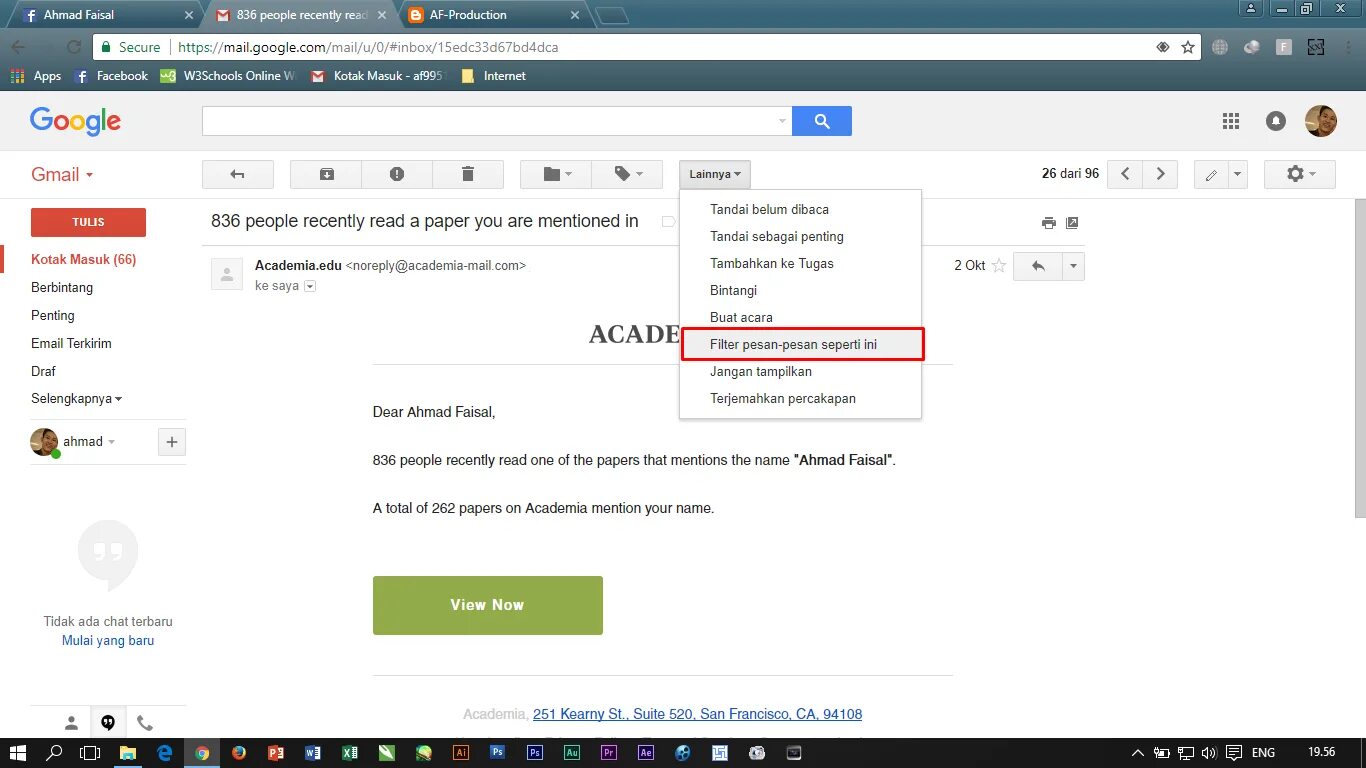Open Adobe Premiere from the taskbar

[x=609, y=752]
